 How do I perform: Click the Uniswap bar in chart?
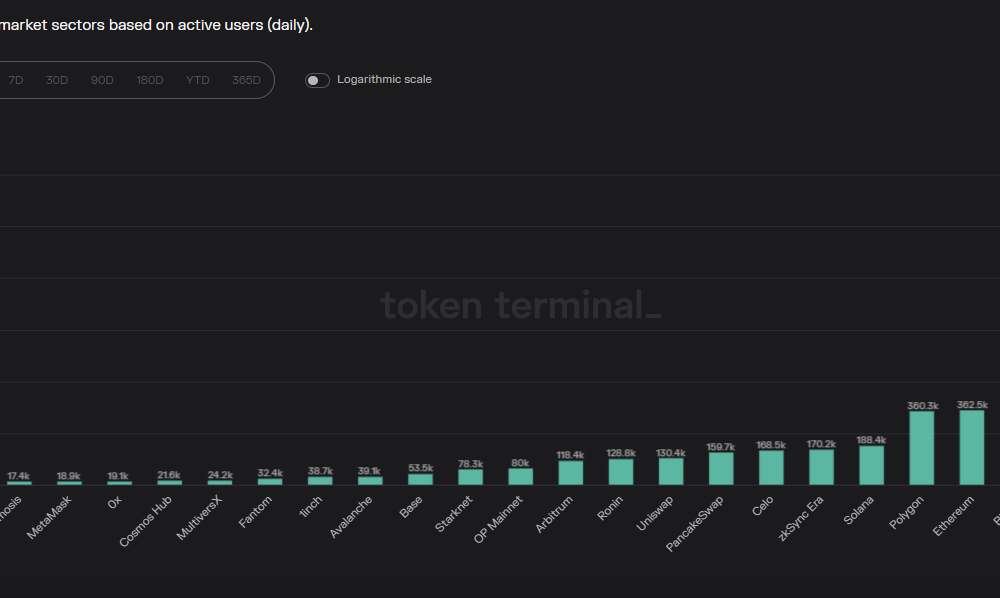pos(671,472)
